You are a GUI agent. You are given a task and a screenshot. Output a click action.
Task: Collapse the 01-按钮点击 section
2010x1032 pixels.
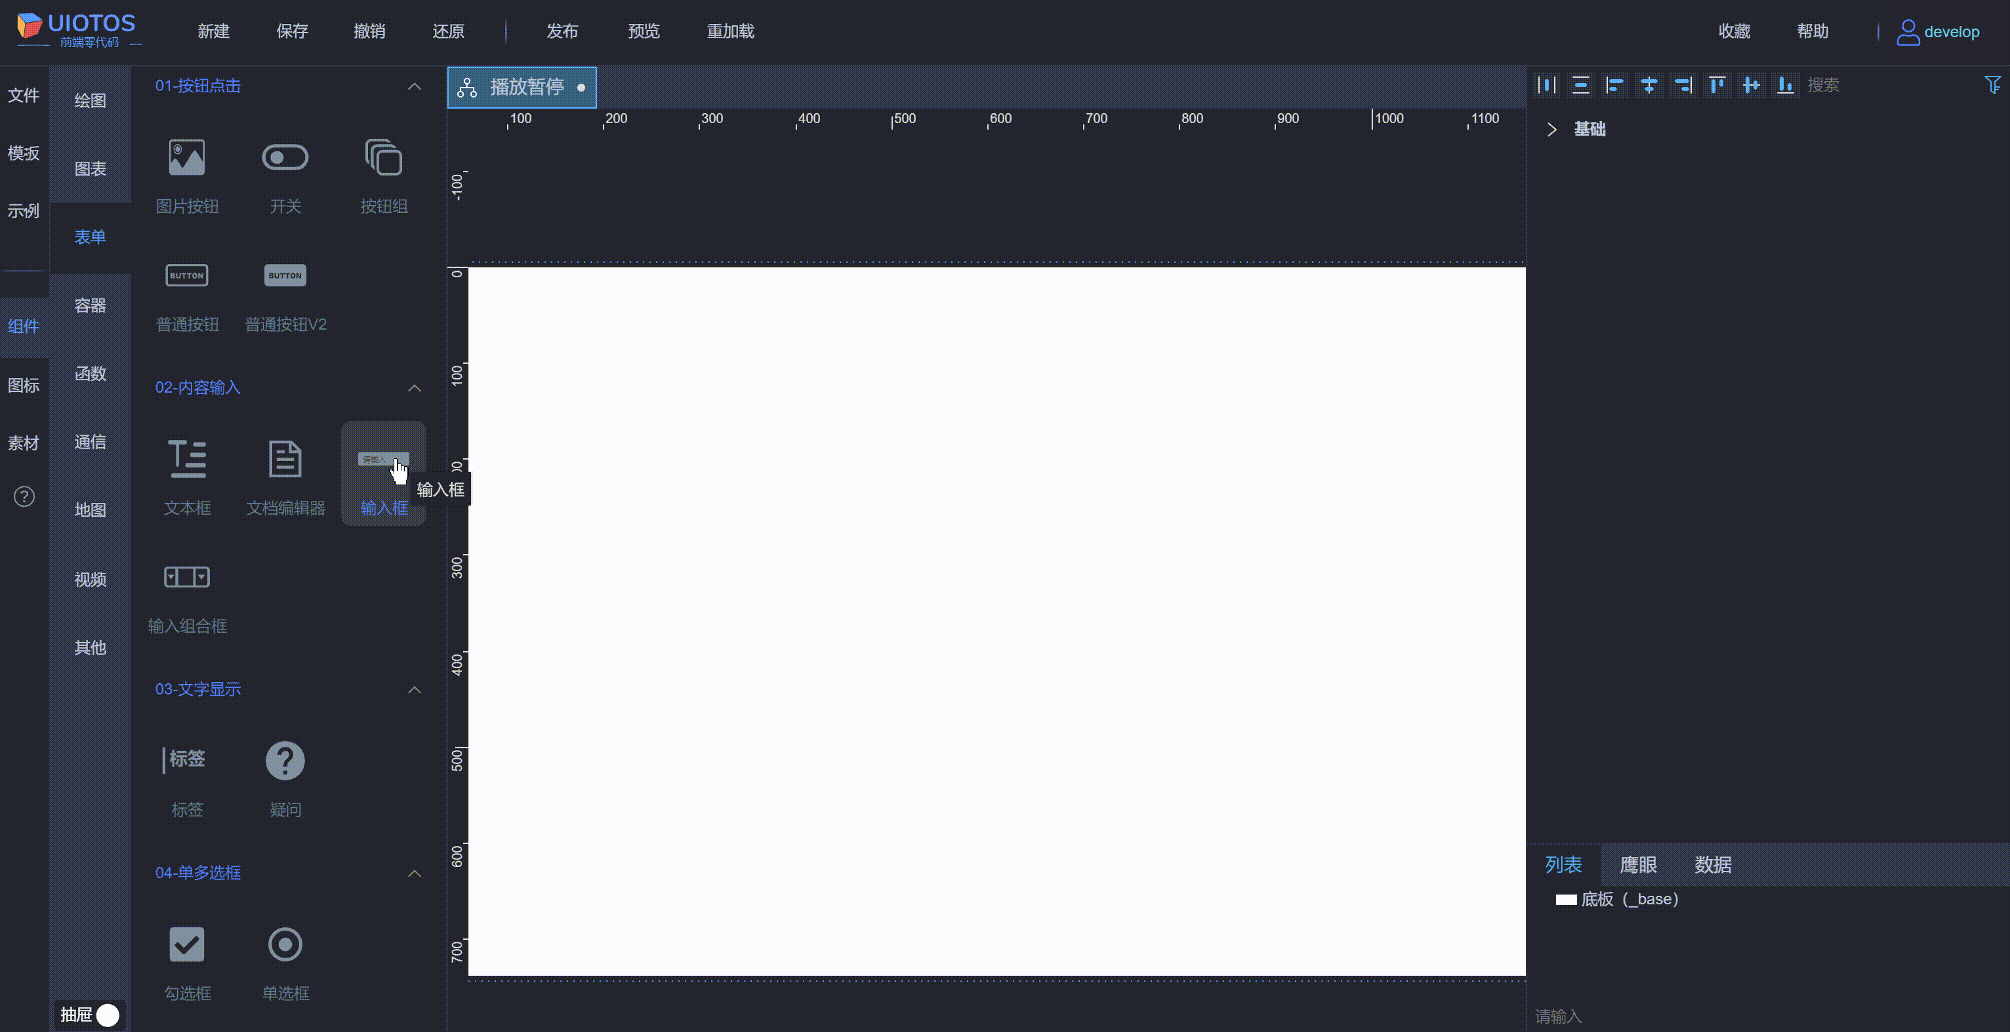click(x=414, y=86)
